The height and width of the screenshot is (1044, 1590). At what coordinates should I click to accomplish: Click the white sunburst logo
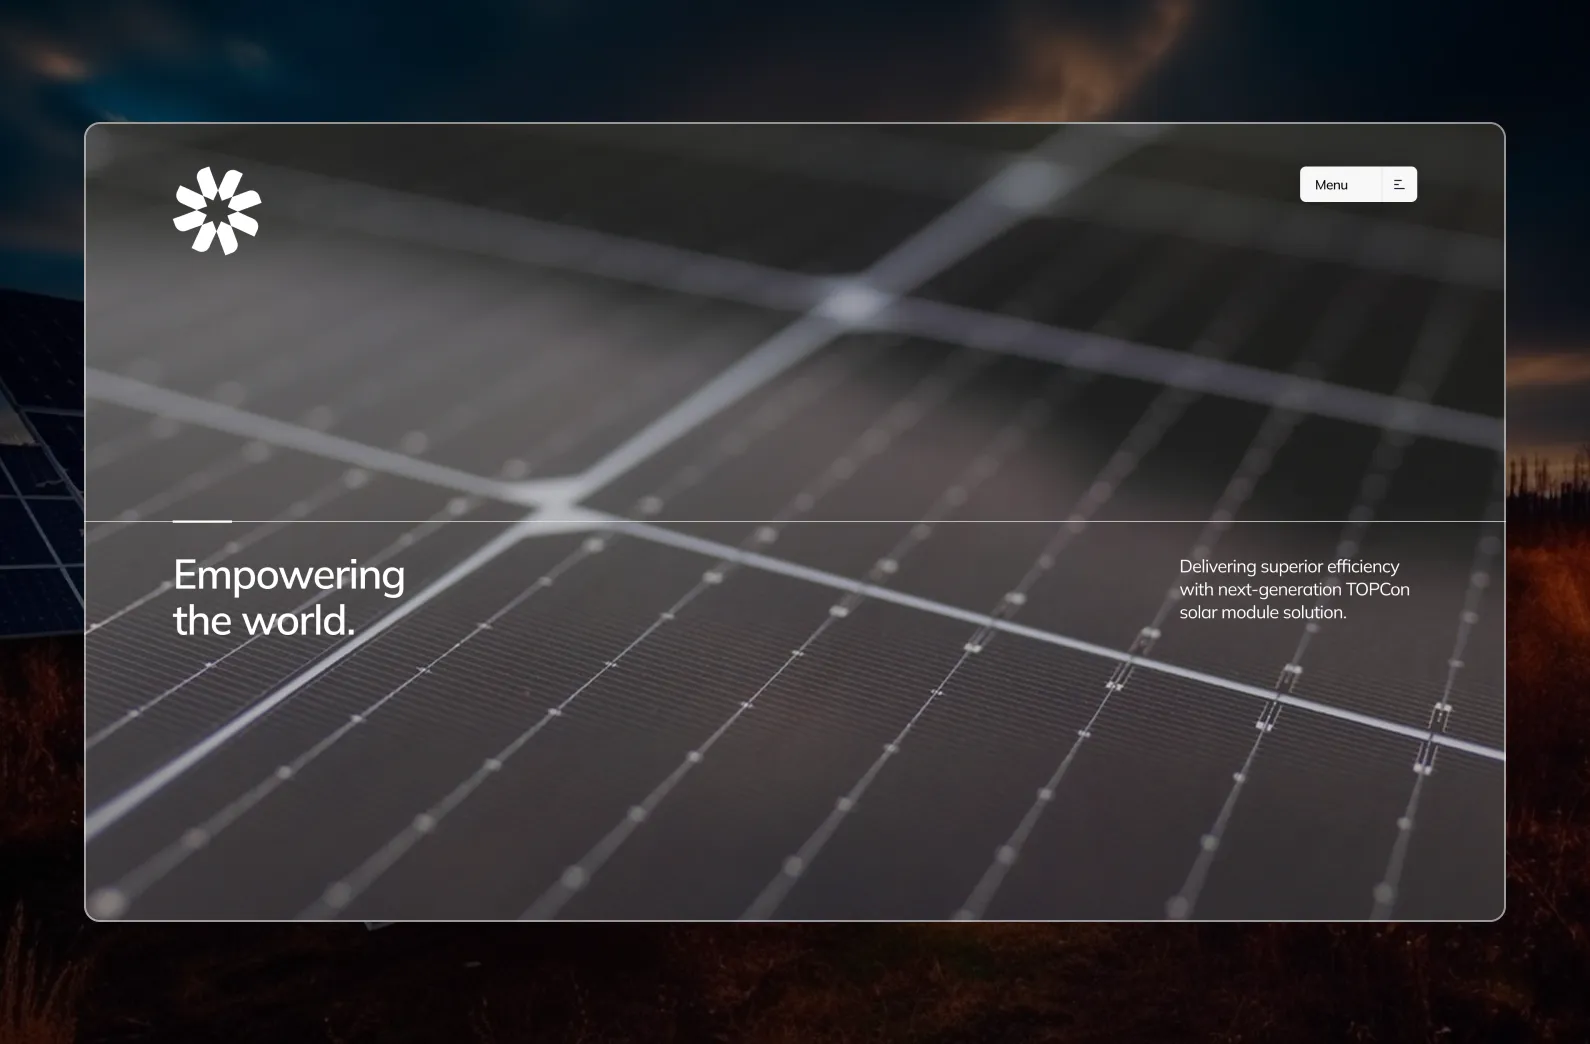point(217,210)
